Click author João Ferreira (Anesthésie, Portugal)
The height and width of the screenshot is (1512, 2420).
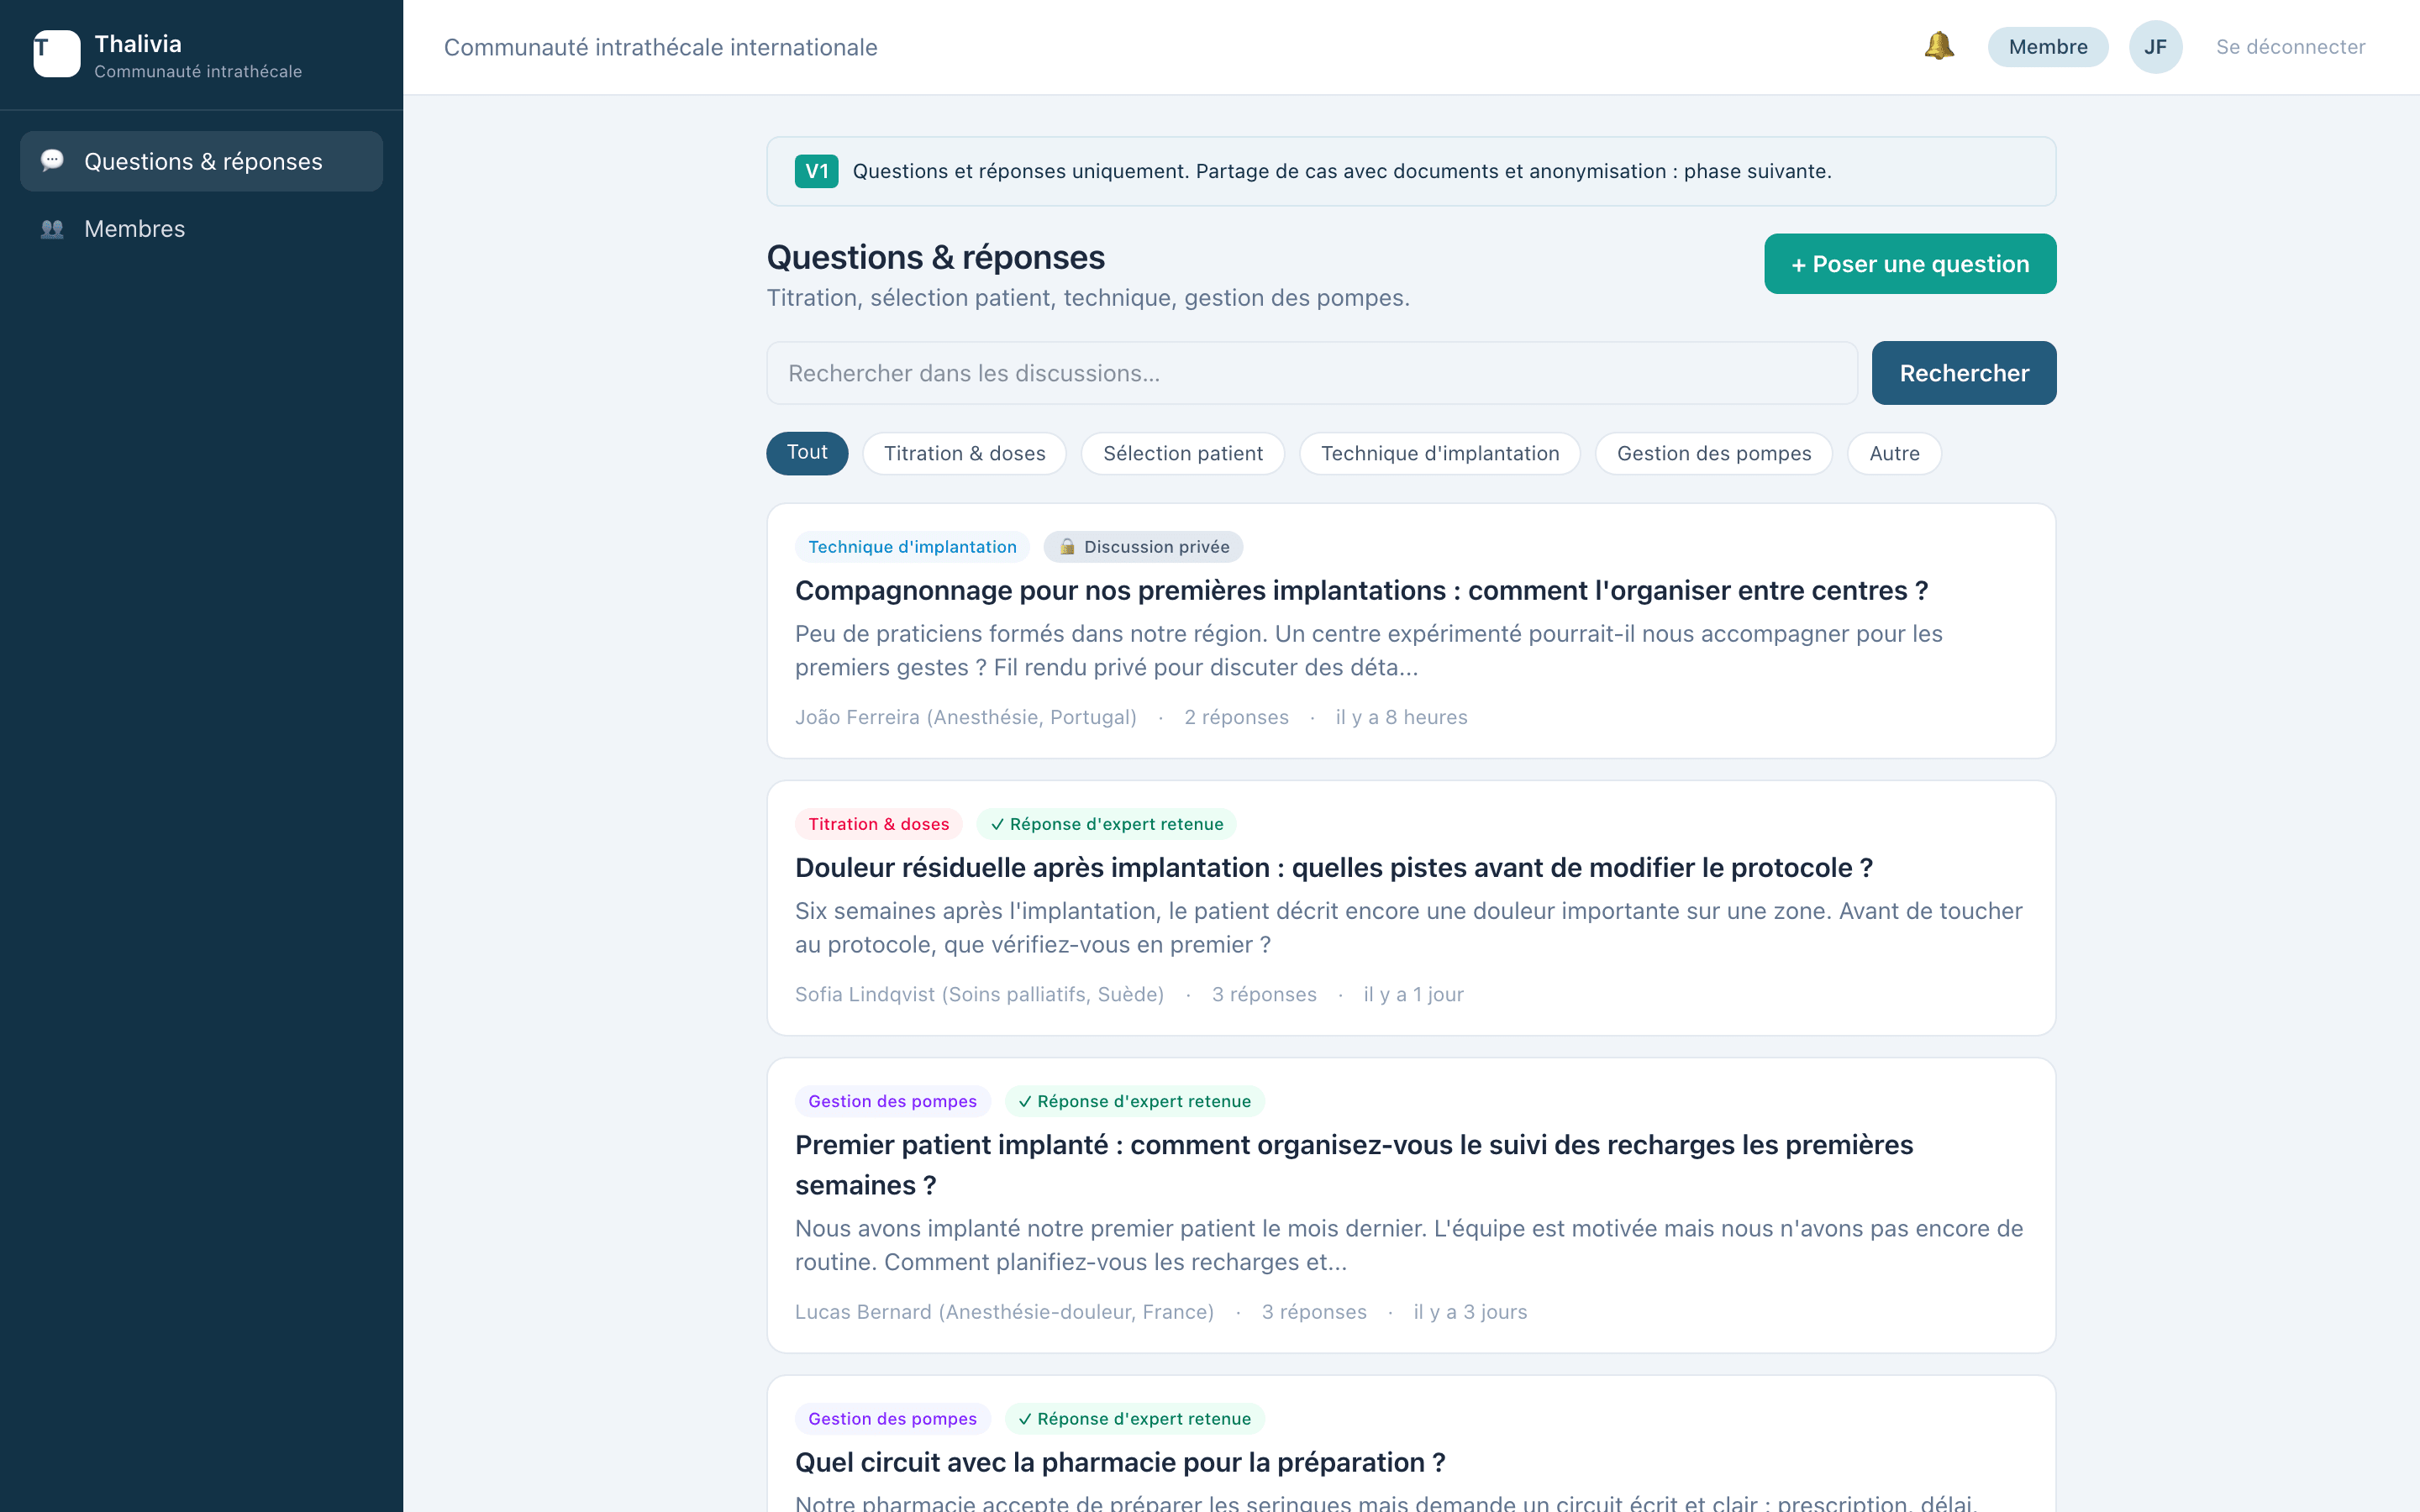pyautogui.click(x=965, y=717)
